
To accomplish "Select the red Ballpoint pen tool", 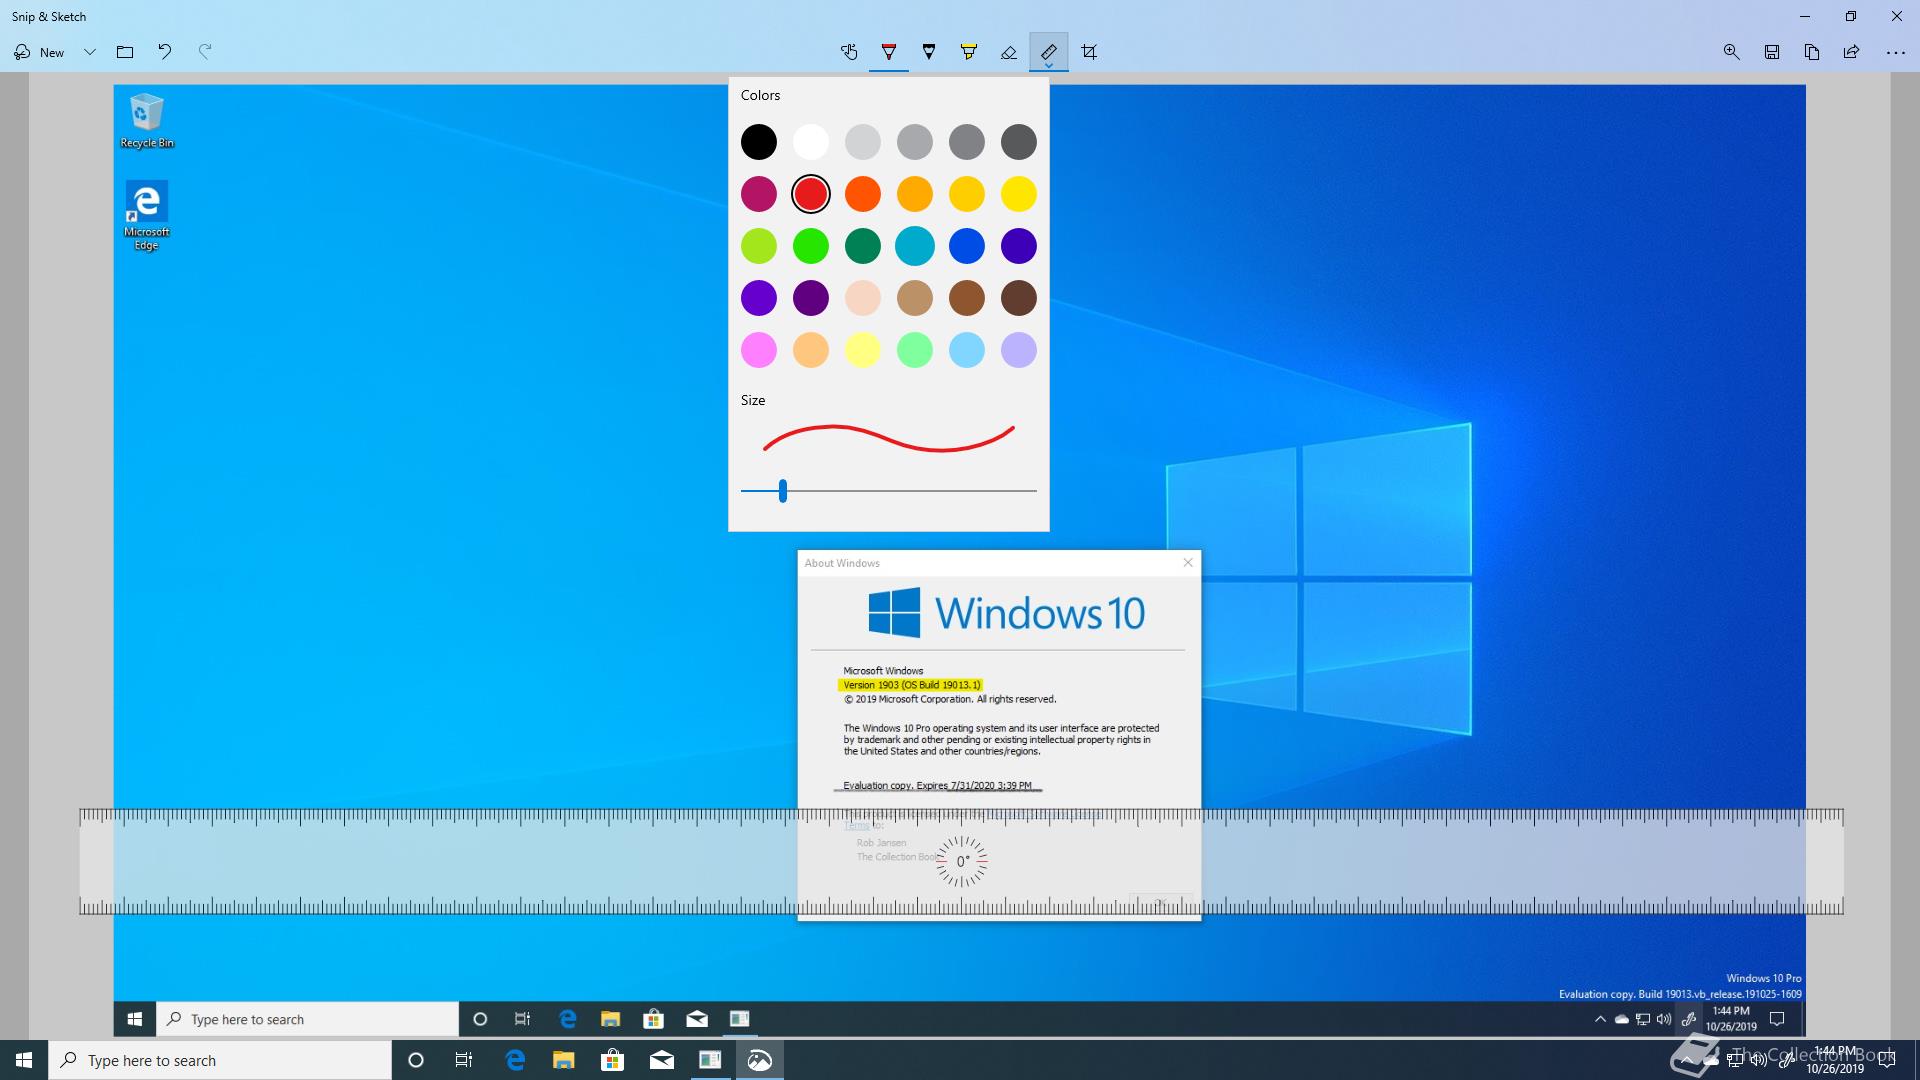I will pos(889,52).
